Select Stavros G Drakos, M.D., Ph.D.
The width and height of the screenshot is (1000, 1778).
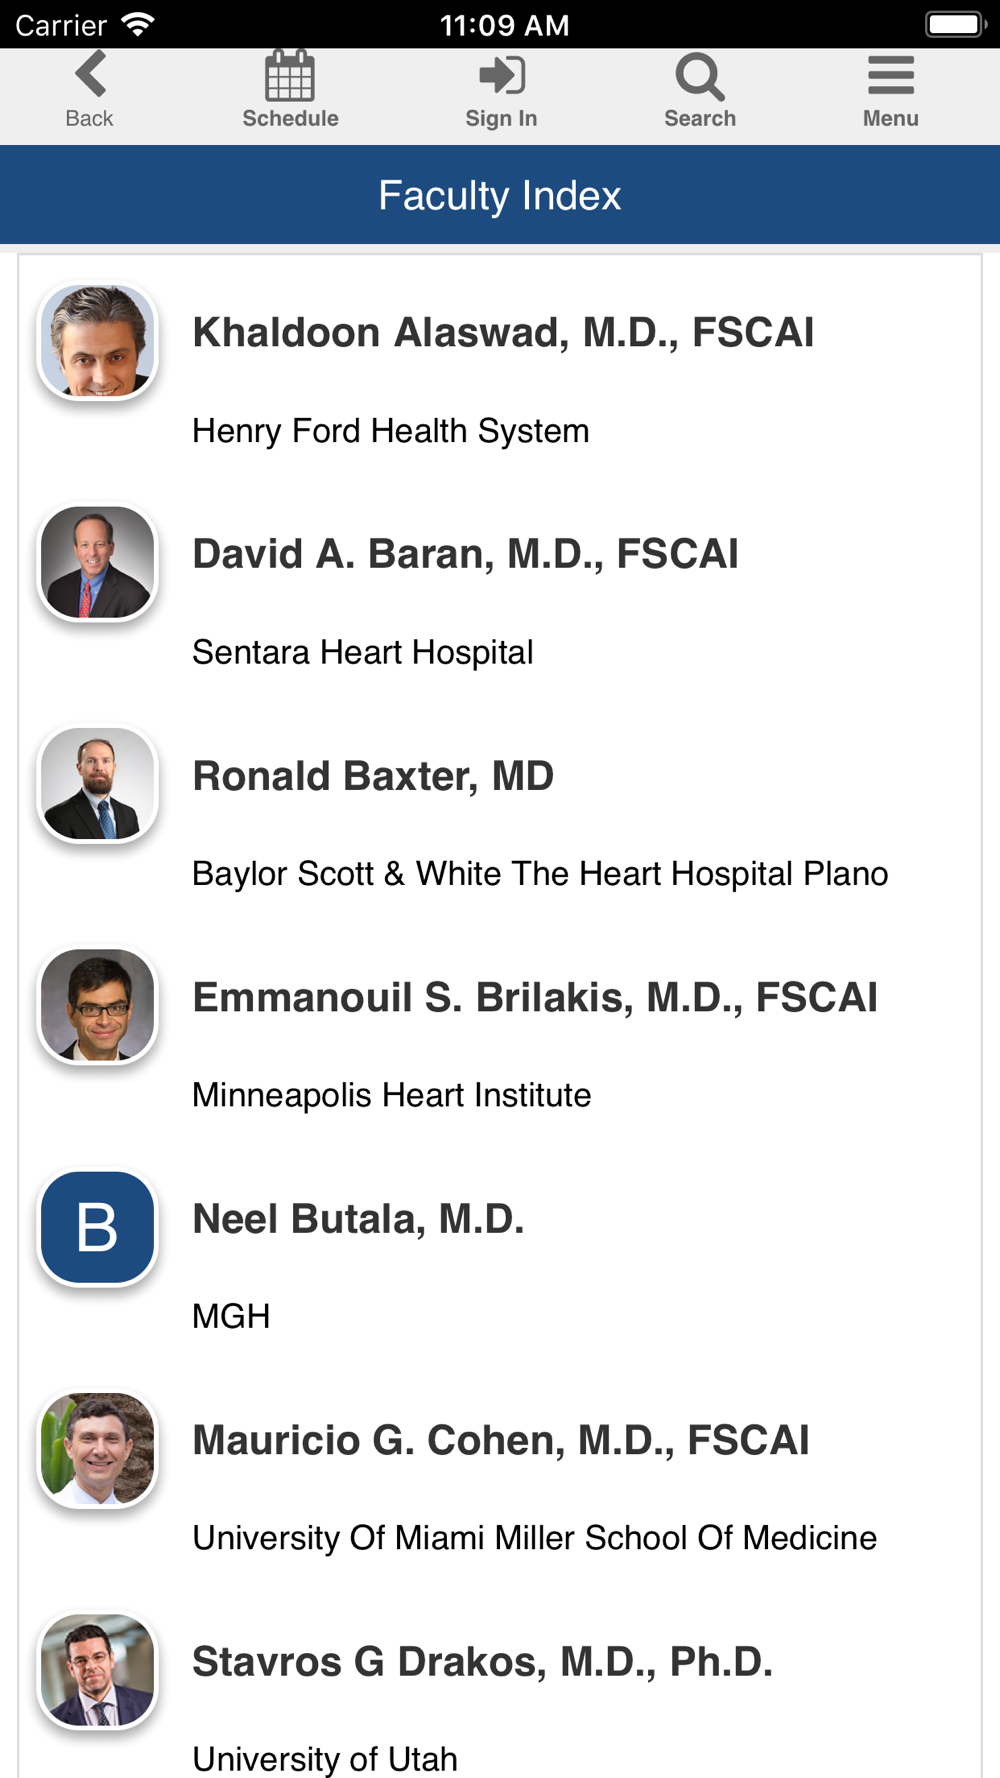pos(482,1662)
